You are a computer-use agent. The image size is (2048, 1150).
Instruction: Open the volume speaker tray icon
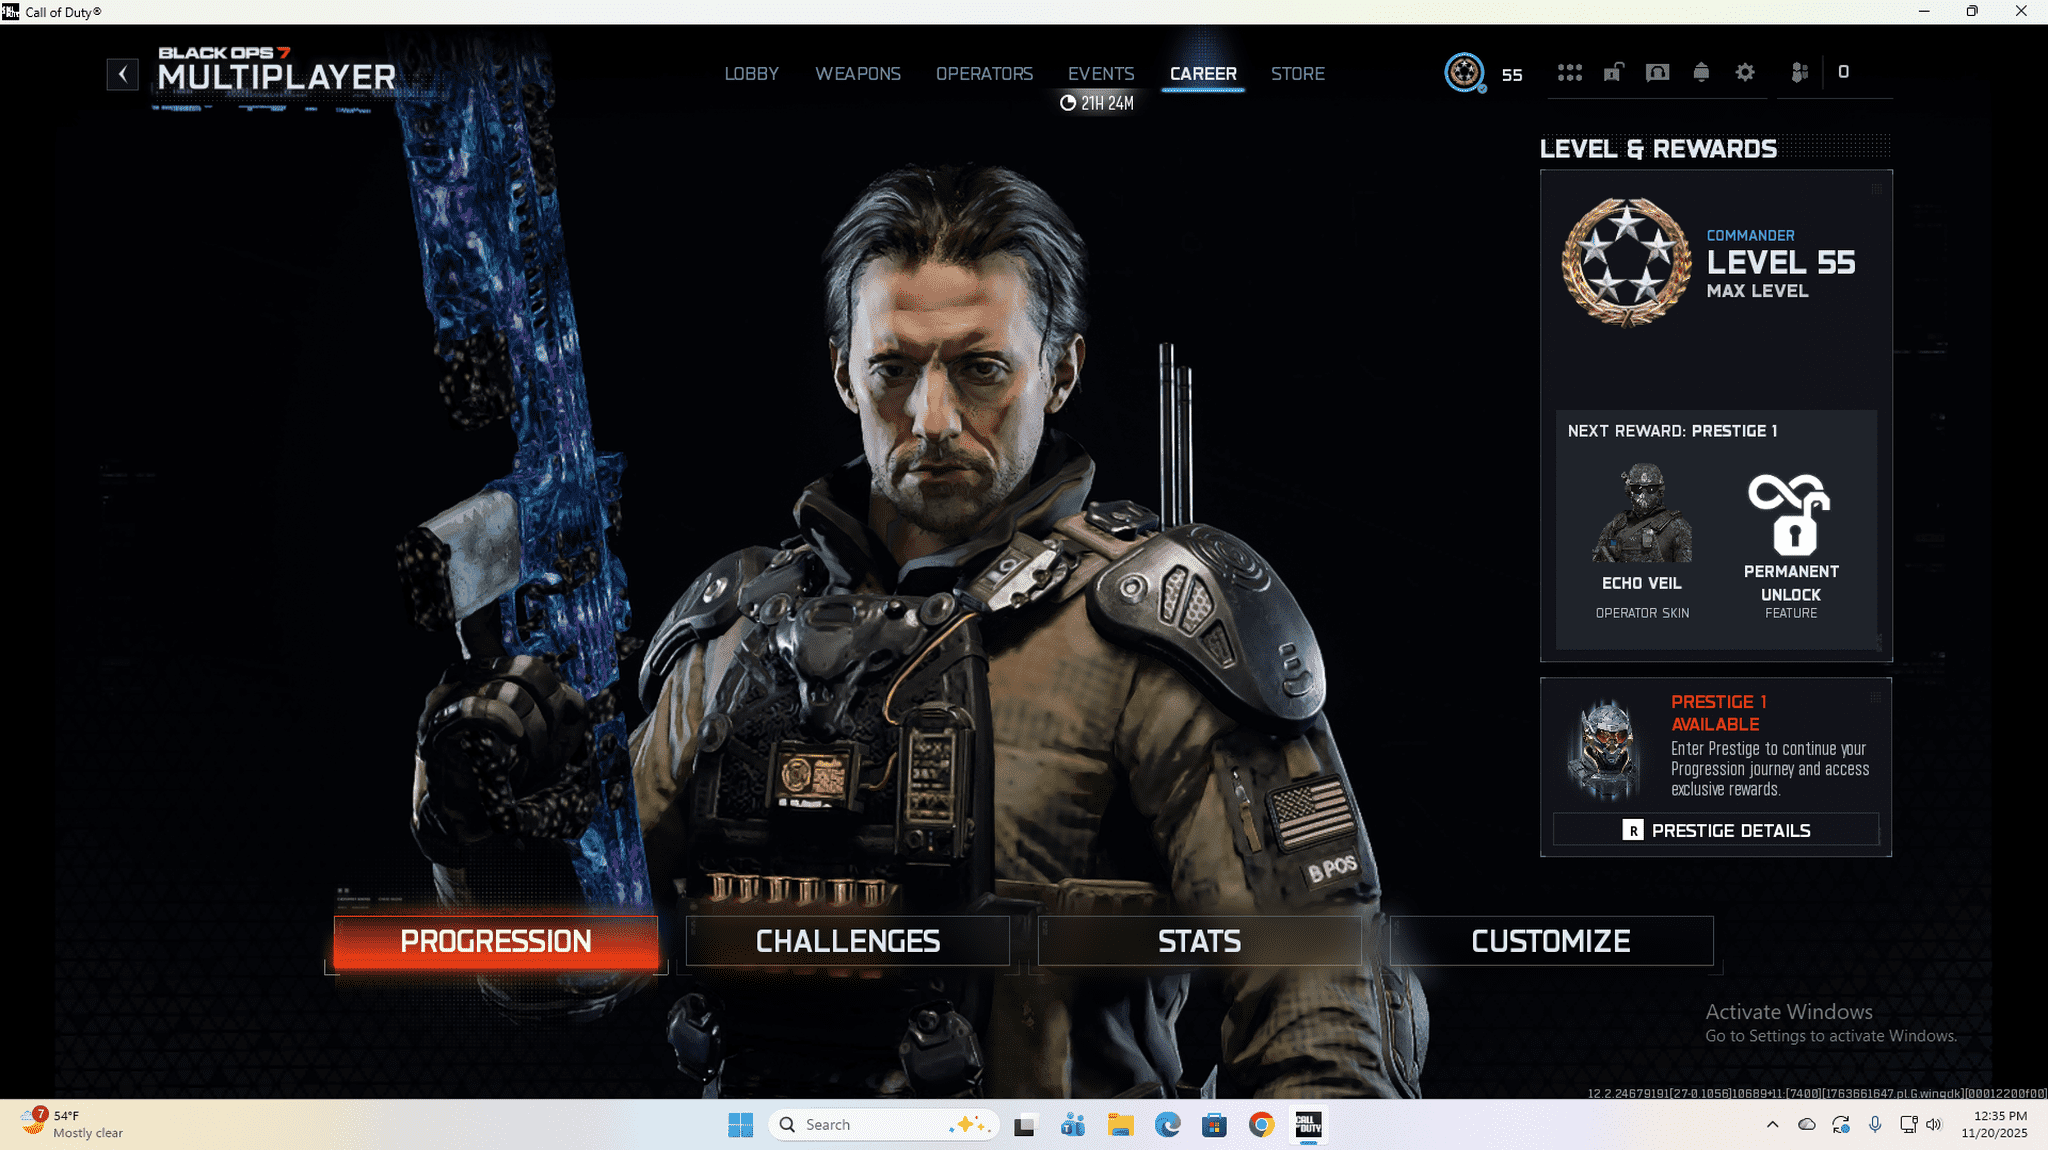[x=1934, y=1125]
